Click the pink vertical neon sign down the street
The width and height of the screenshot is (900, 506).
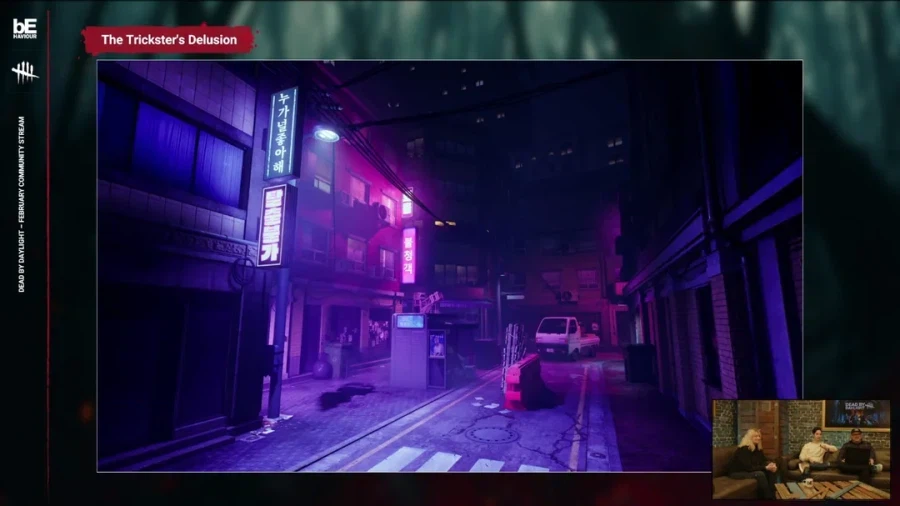[408, 255]
